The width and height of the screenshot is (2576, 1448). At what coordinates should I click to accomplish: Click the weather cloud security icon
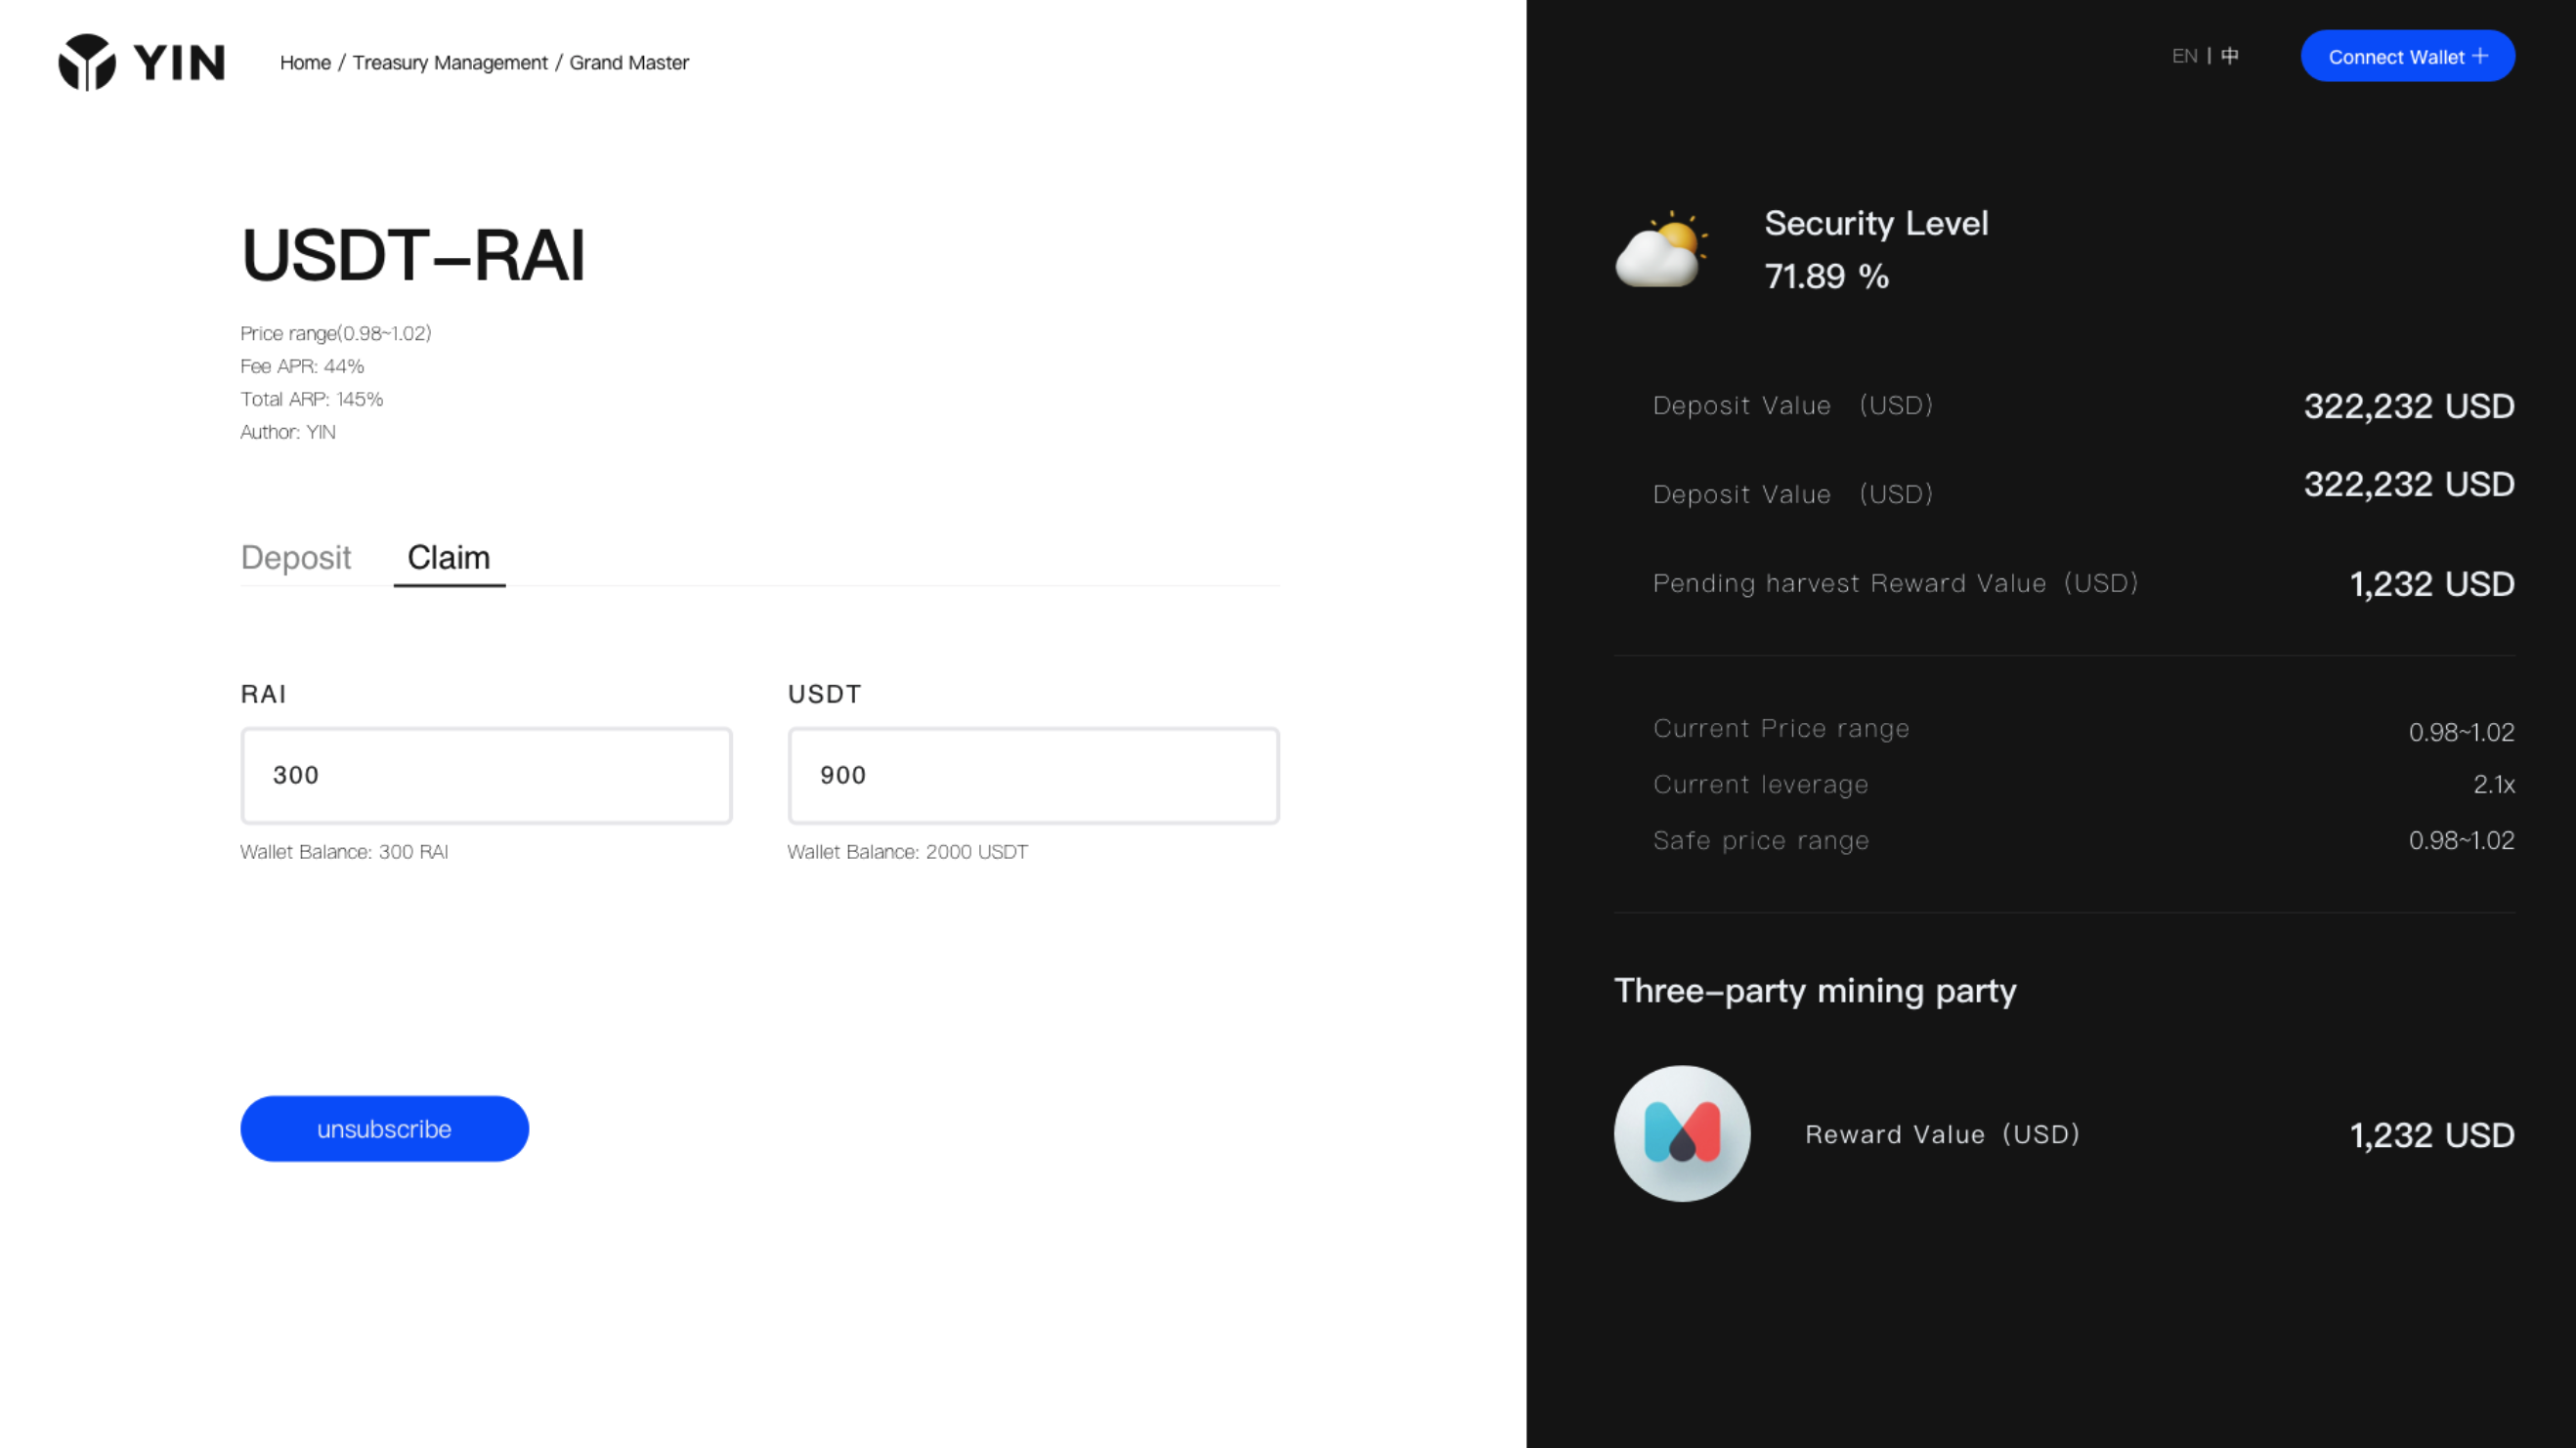pyautogui.click(x=1661, y=249)
